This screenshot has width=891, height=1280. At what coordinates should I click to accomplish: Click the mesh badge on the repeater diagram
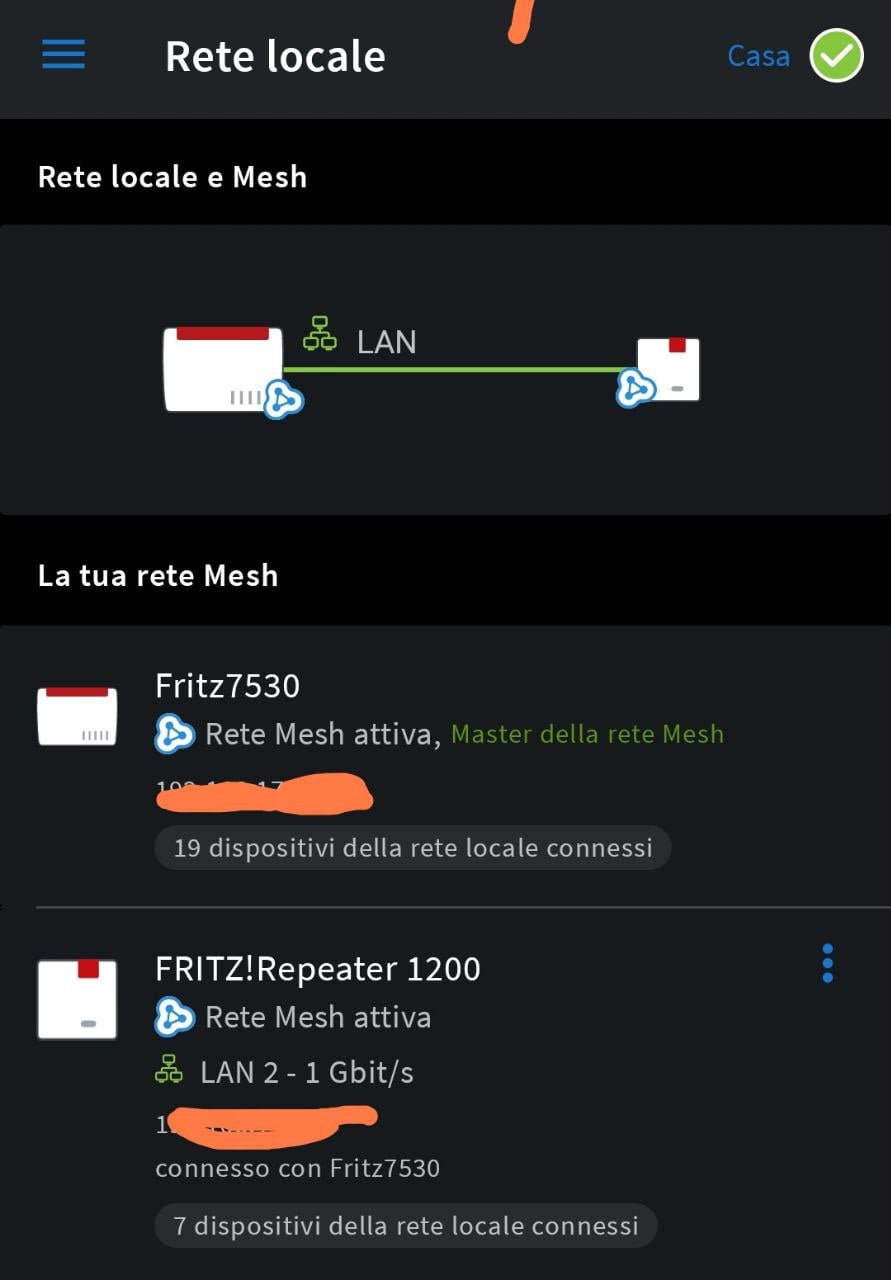click(x=636, y=387)
